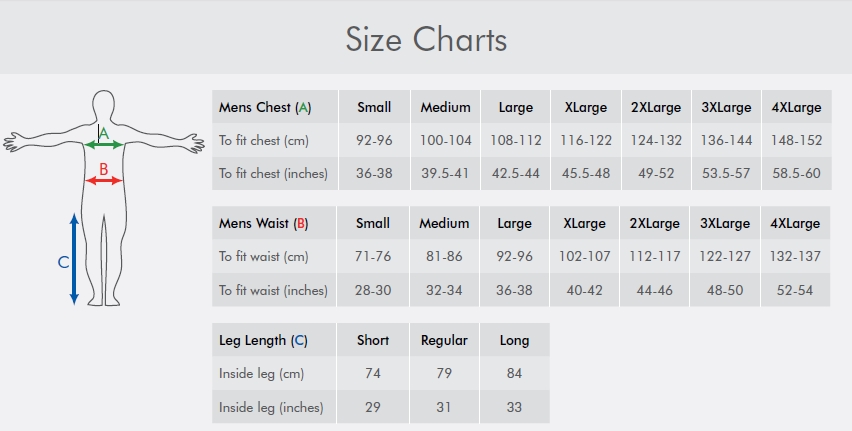Image resolution: width=852 pixels, height=431 pixels.
Task: Click the body outline figure's head
Action: coord(103,104)
